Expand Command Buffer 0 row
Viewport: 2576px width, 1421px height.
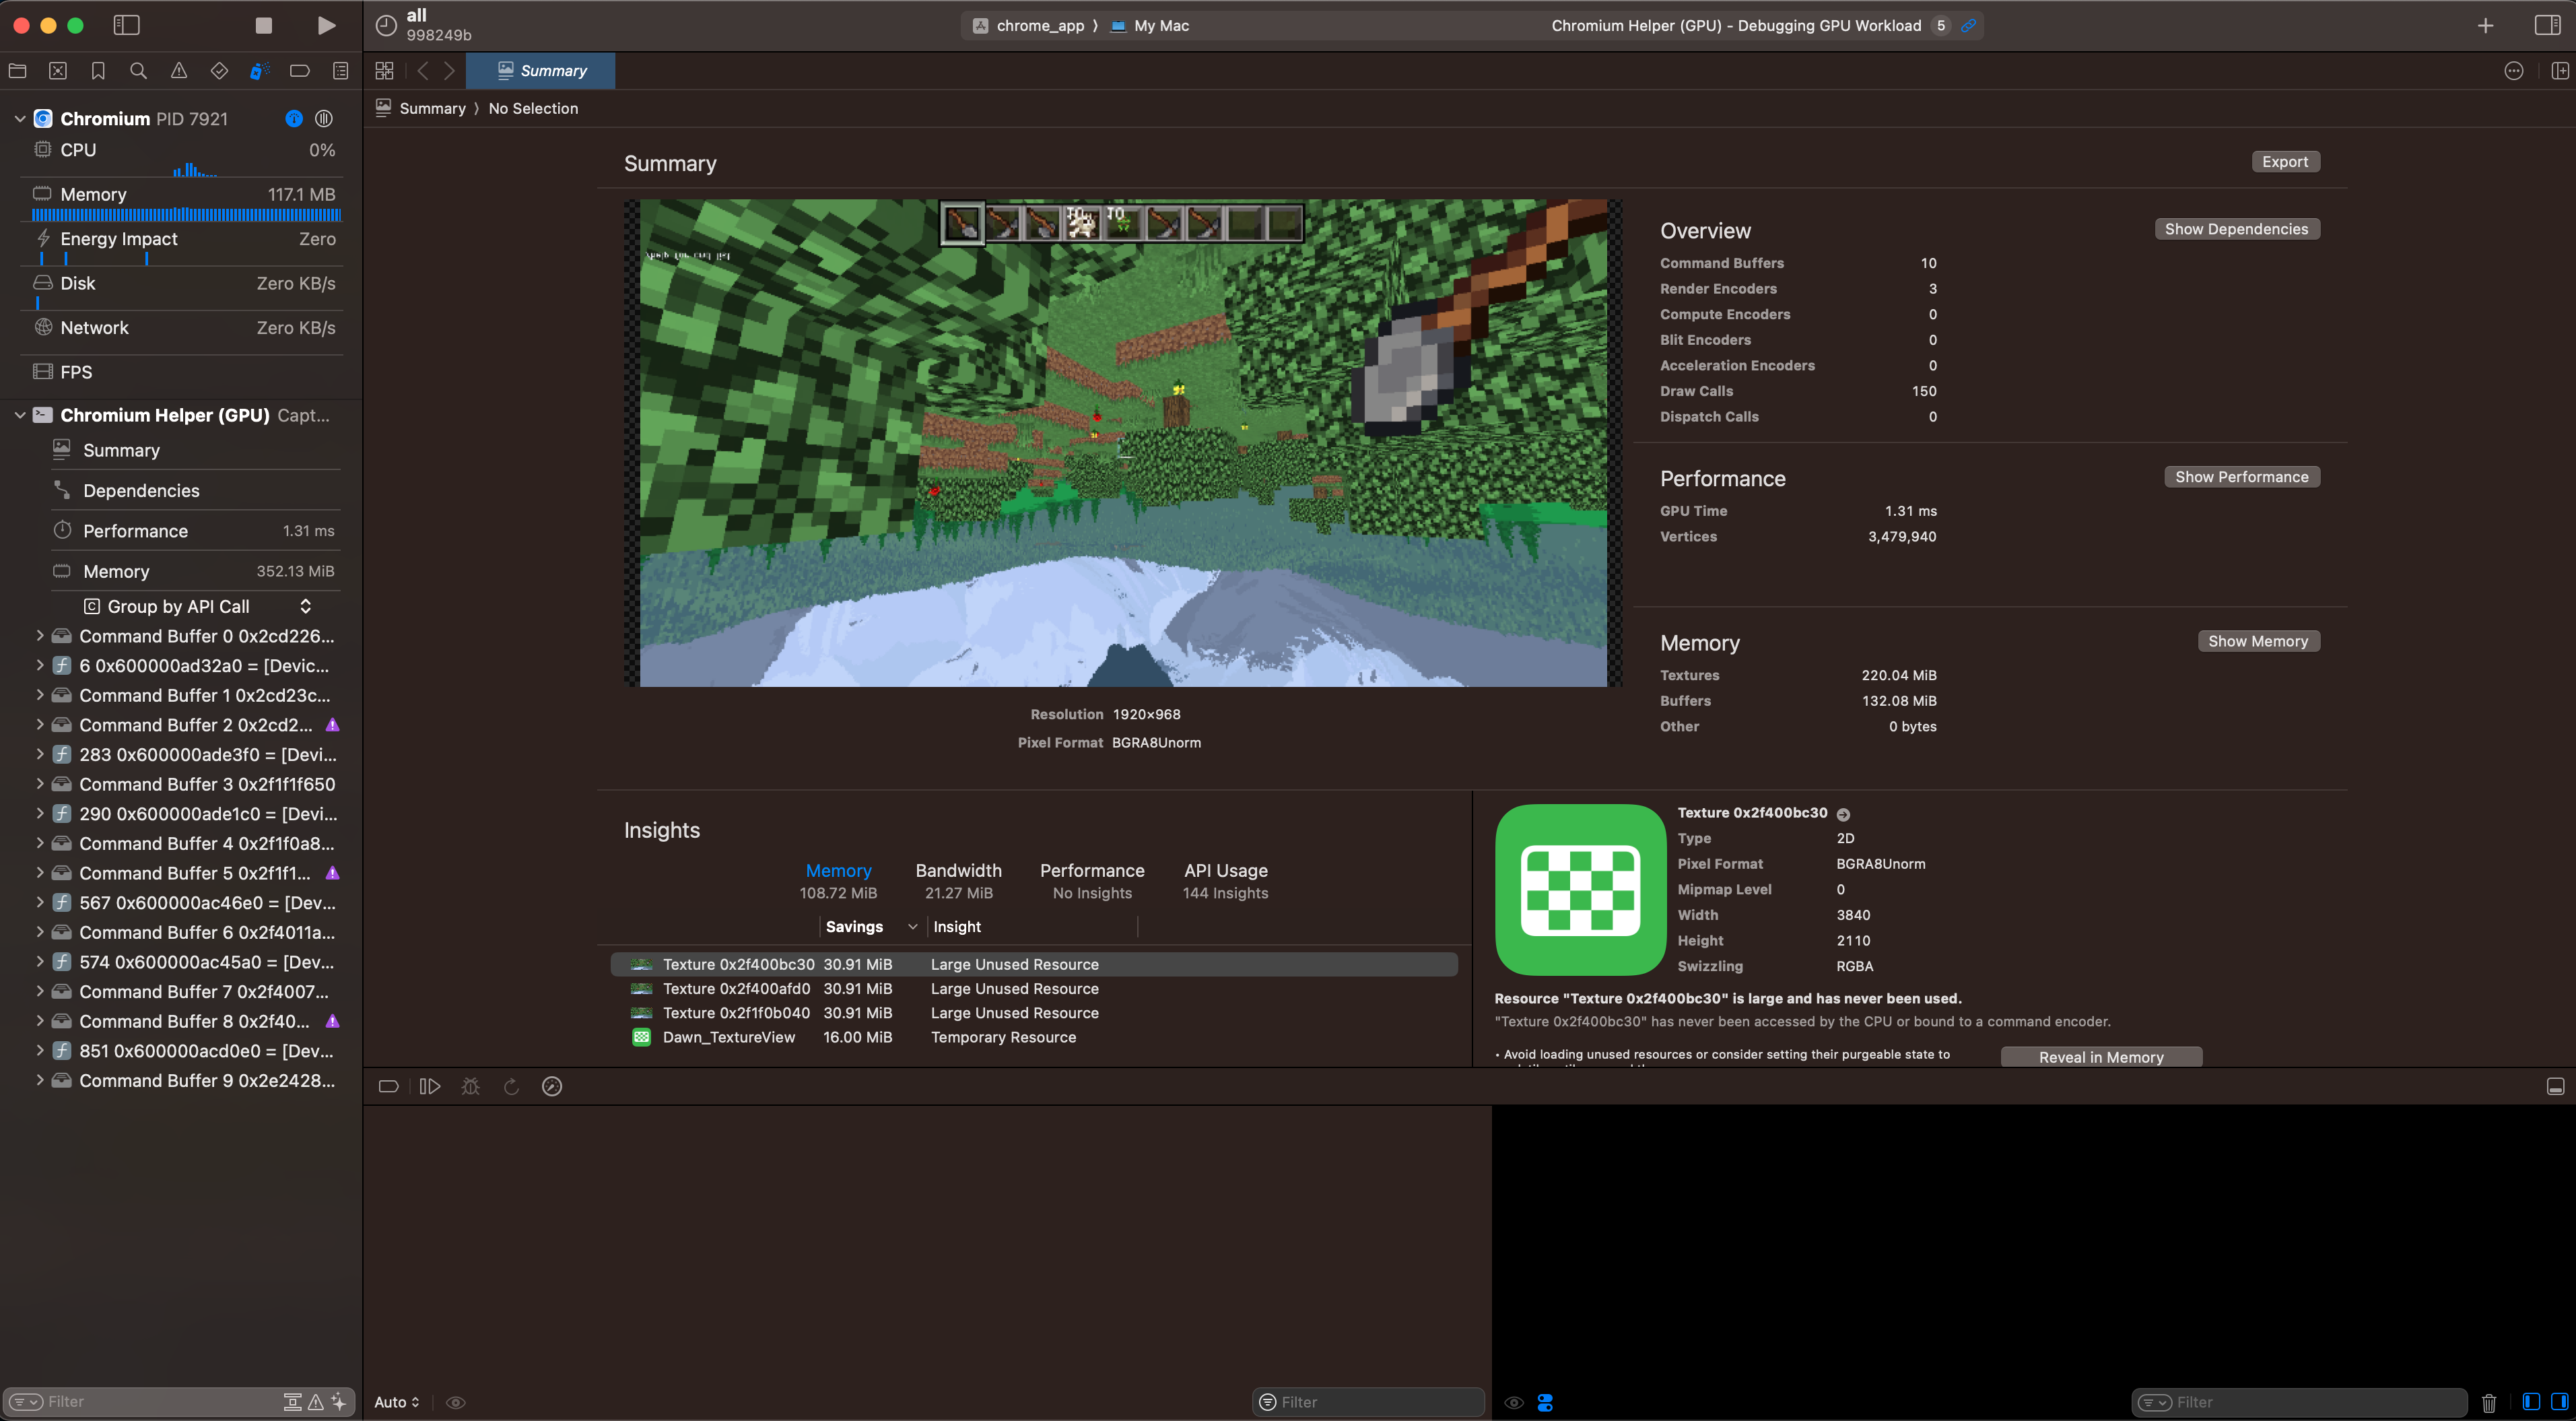(40, 636)
